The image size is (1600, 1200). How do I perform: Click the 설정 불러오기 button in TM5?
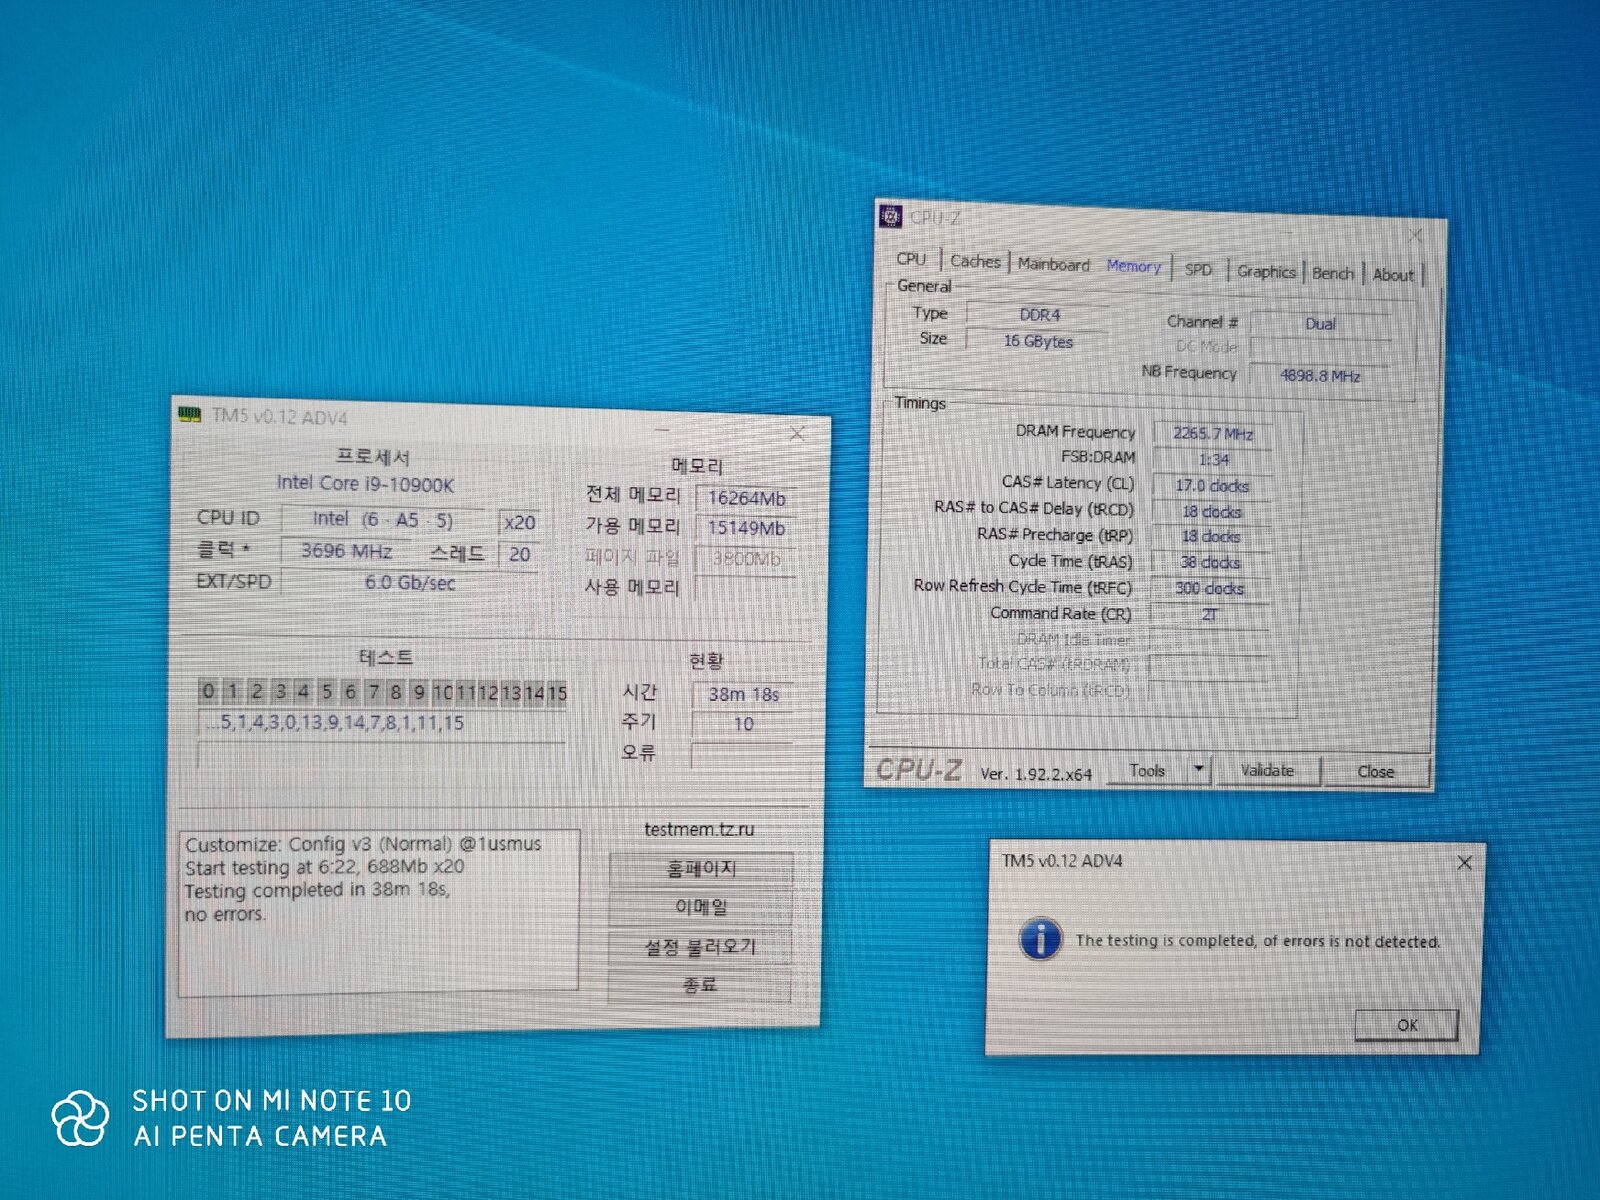700,946
